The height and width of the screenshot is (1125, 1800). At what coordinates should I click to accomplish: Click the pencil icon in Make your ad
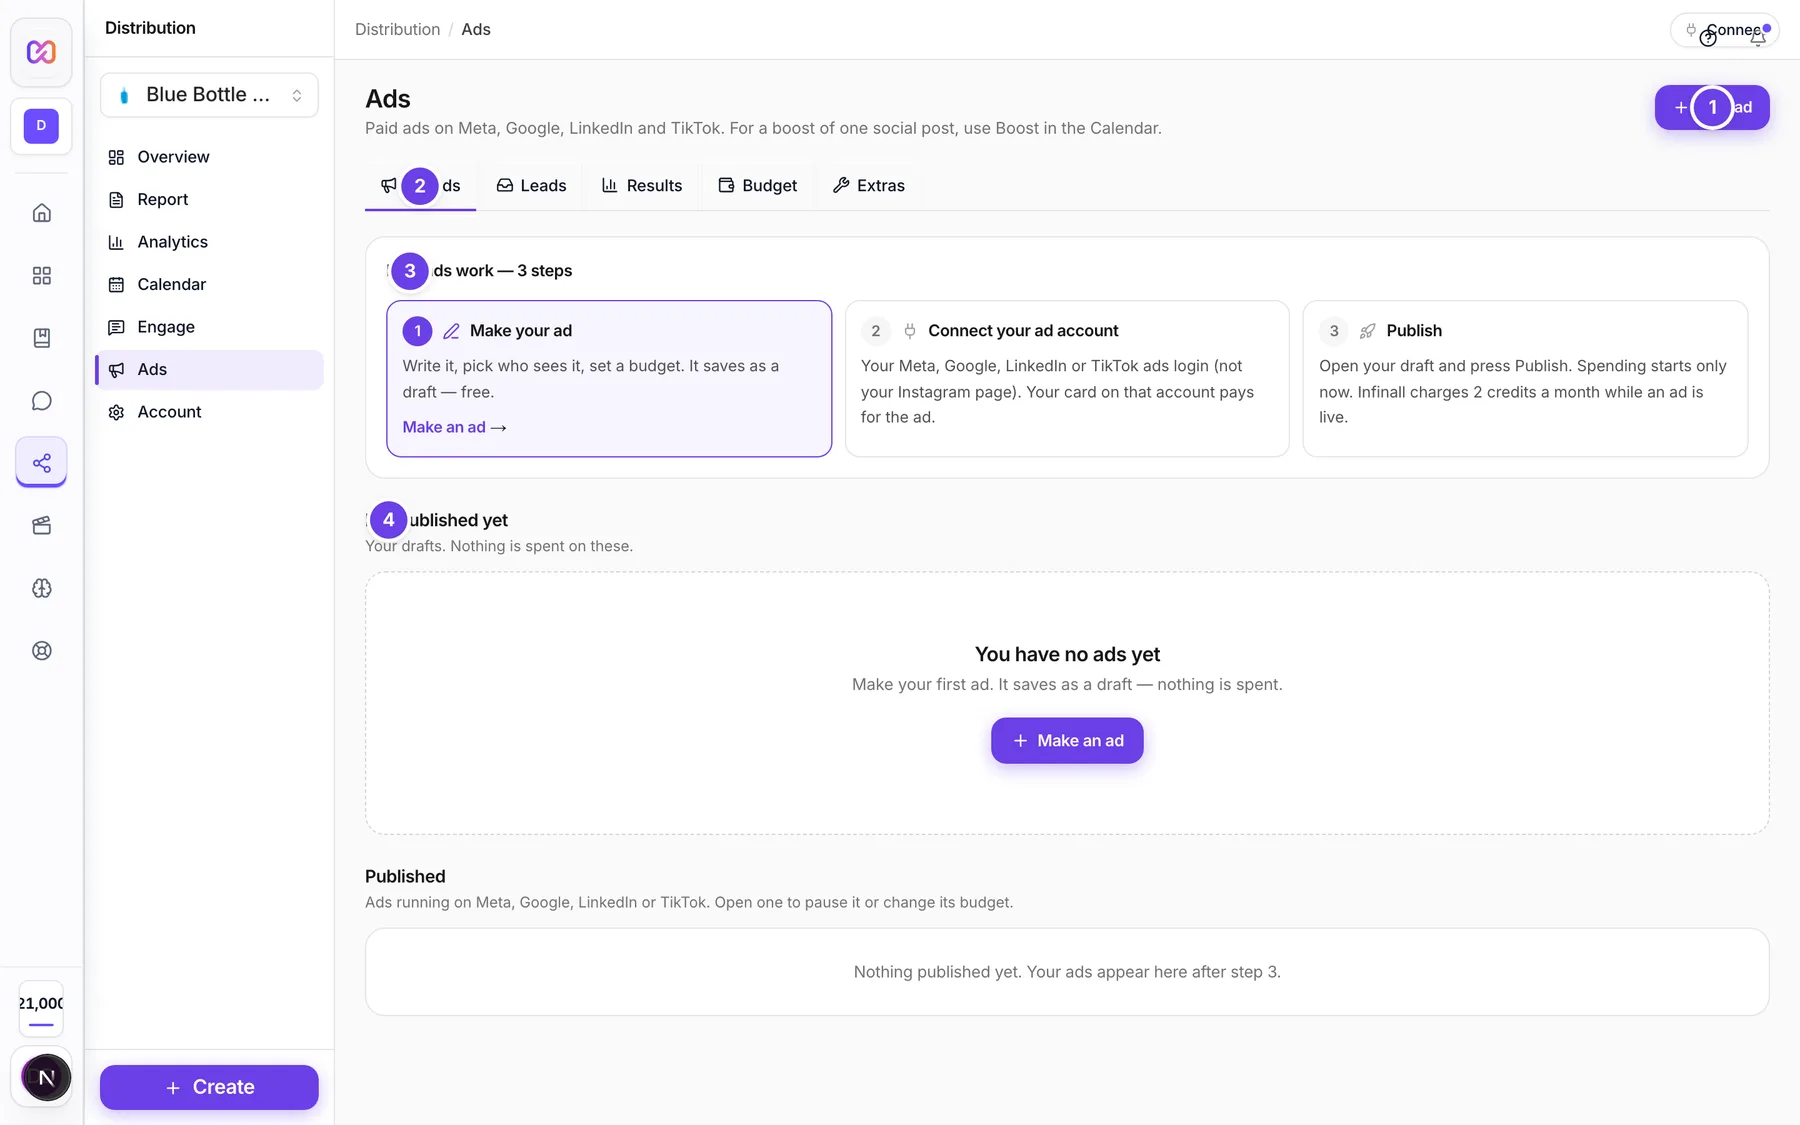pyautogui.click(x=451, y=331)
